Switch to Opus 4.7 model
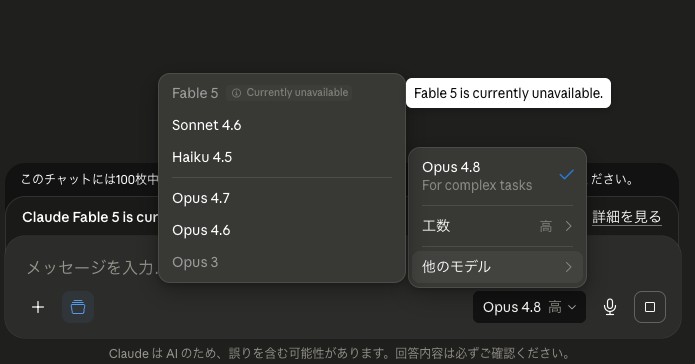Screen dimensions: 695x364 [282, 198]
